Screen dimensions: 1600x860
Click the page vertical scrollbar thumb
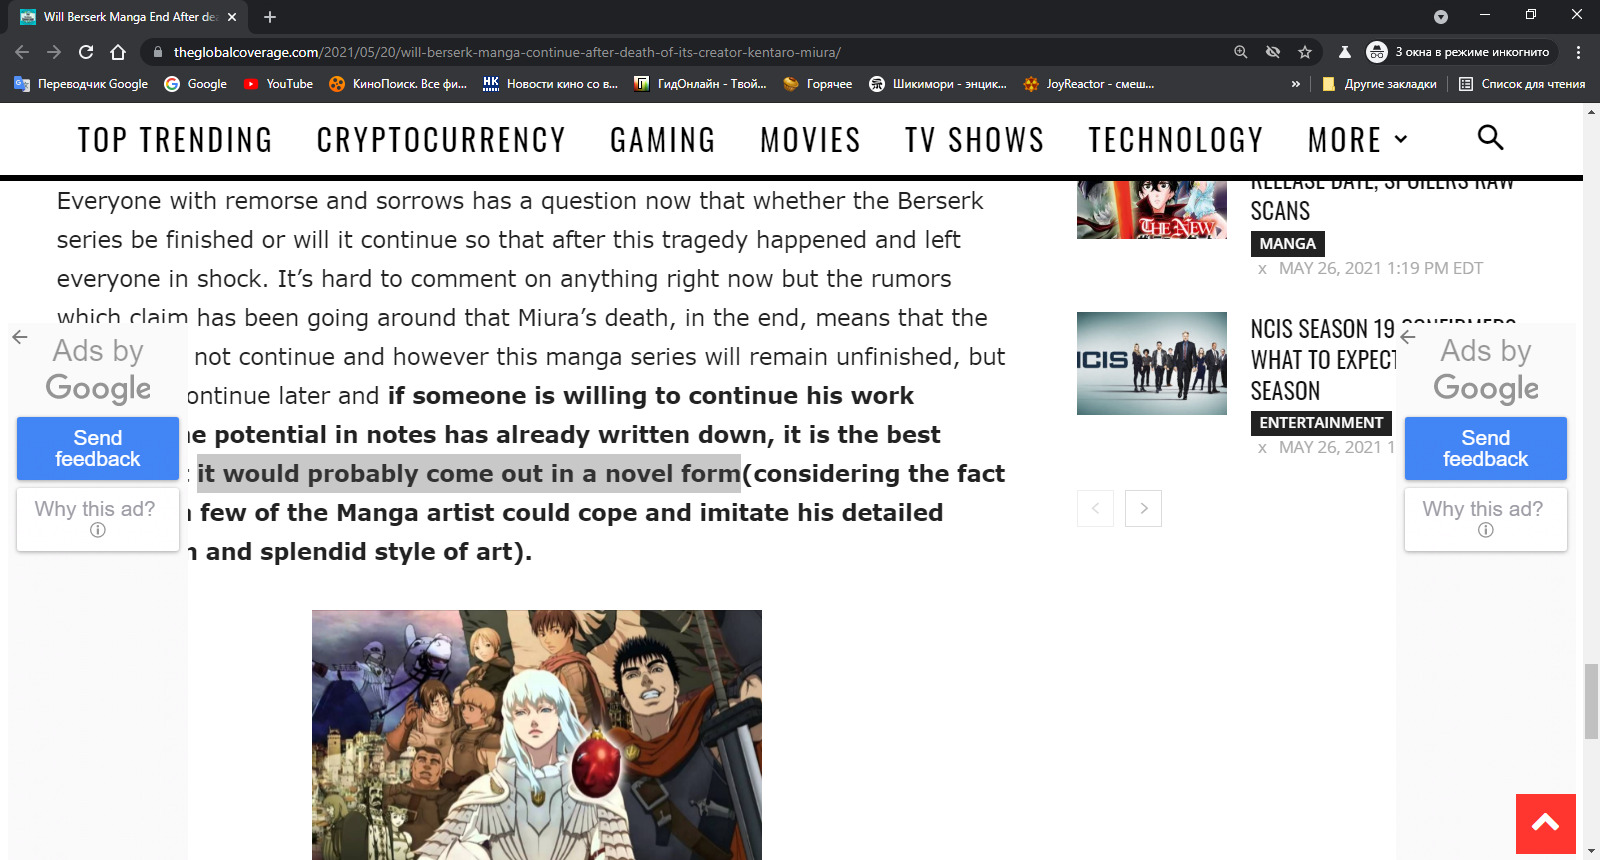tap(1591, 700)
